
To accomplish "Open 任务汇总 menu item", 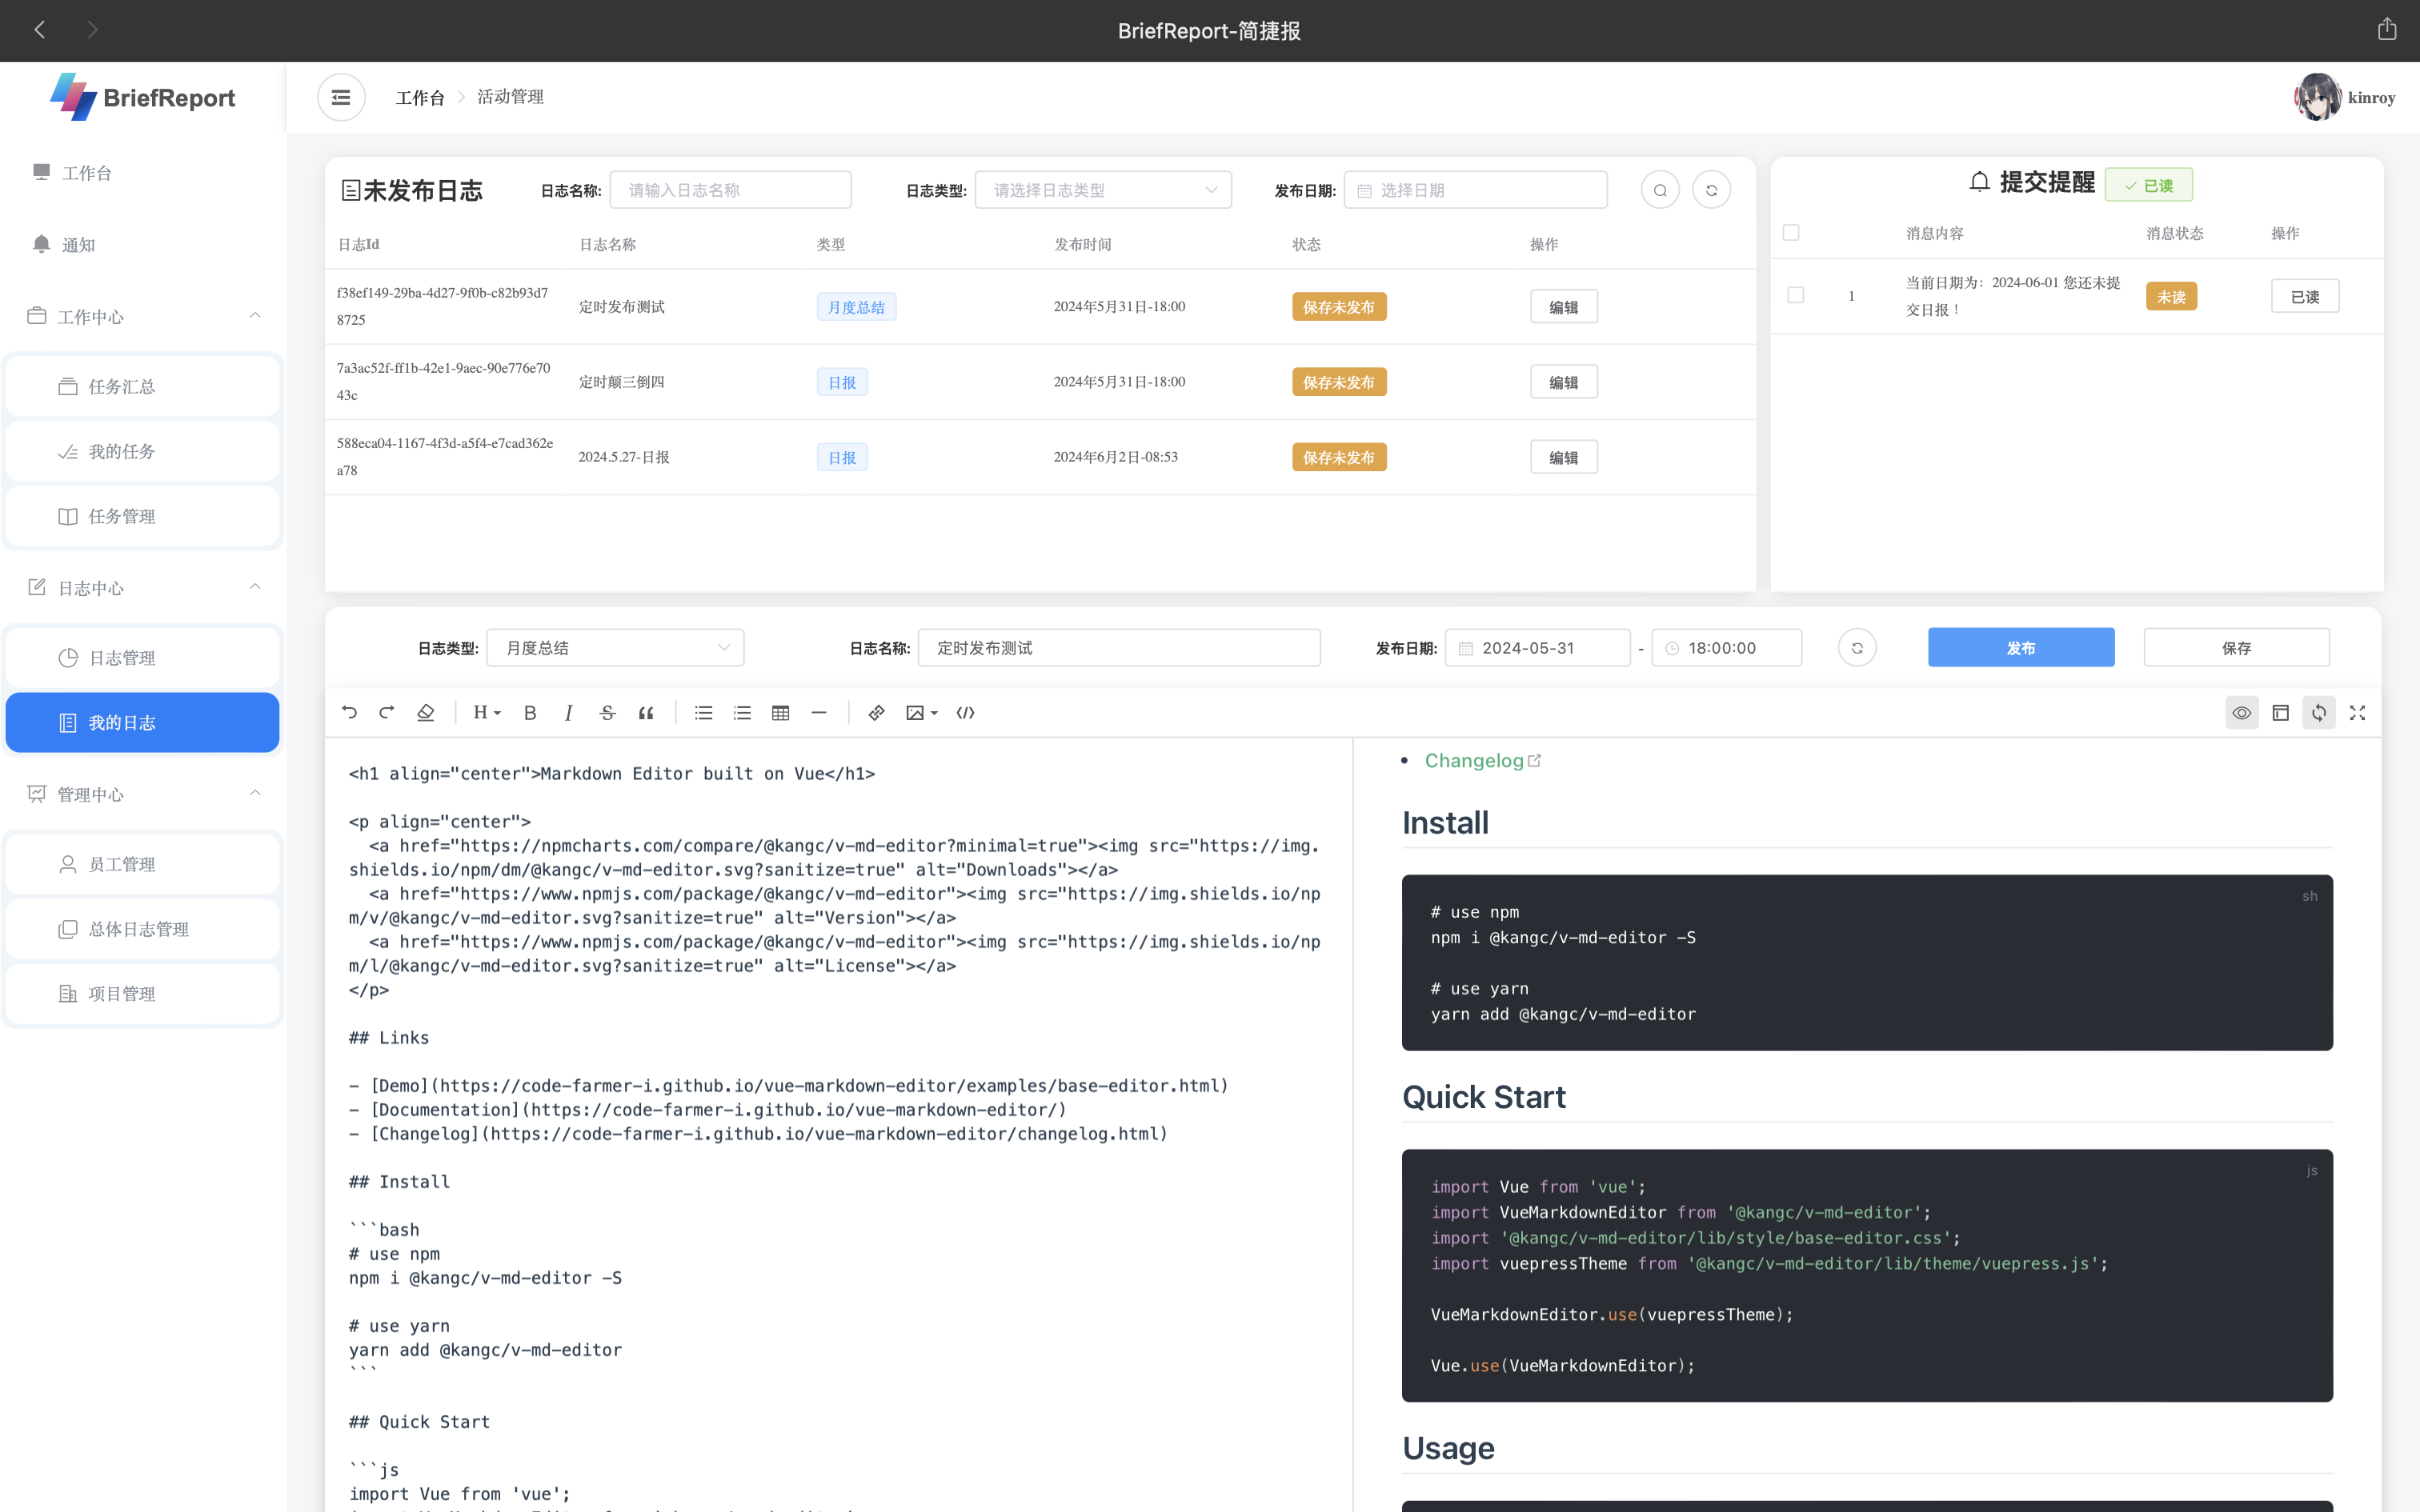I will [x=143, y=386].
